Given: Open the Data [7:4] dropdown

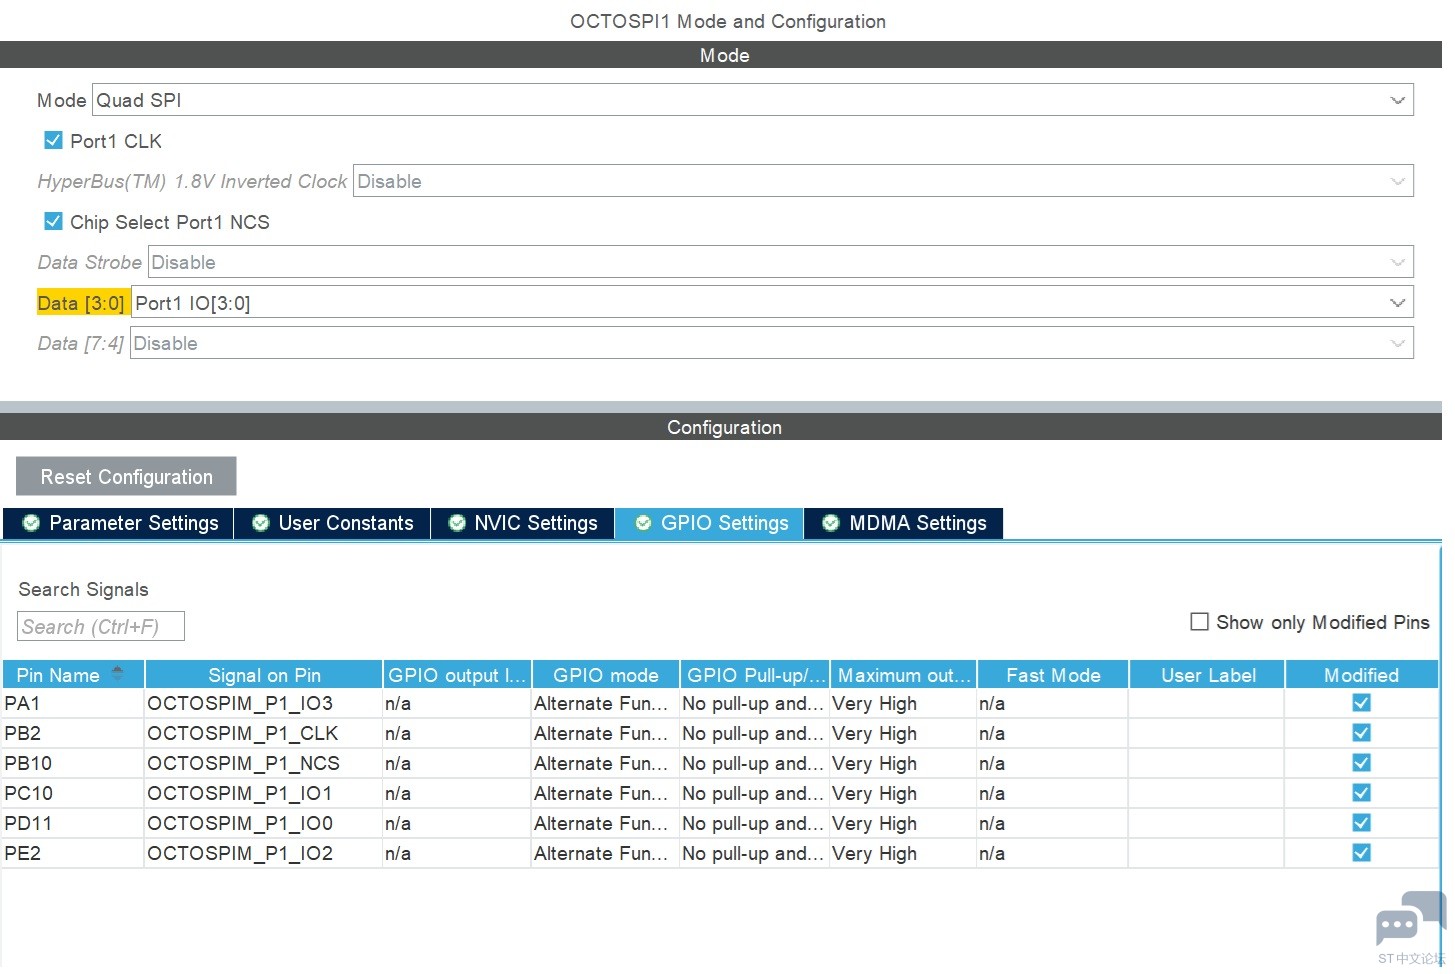Looking at the screenshot, I should (771, 343).
